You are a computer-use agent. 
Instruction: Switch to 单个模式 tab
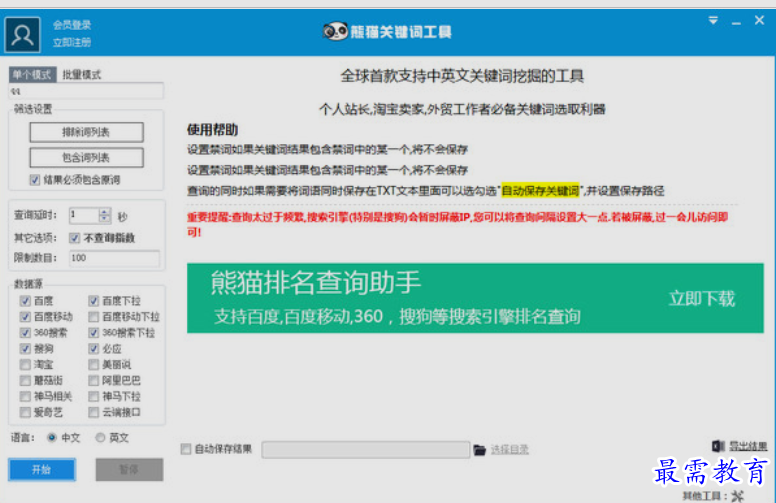coord(33,75)
